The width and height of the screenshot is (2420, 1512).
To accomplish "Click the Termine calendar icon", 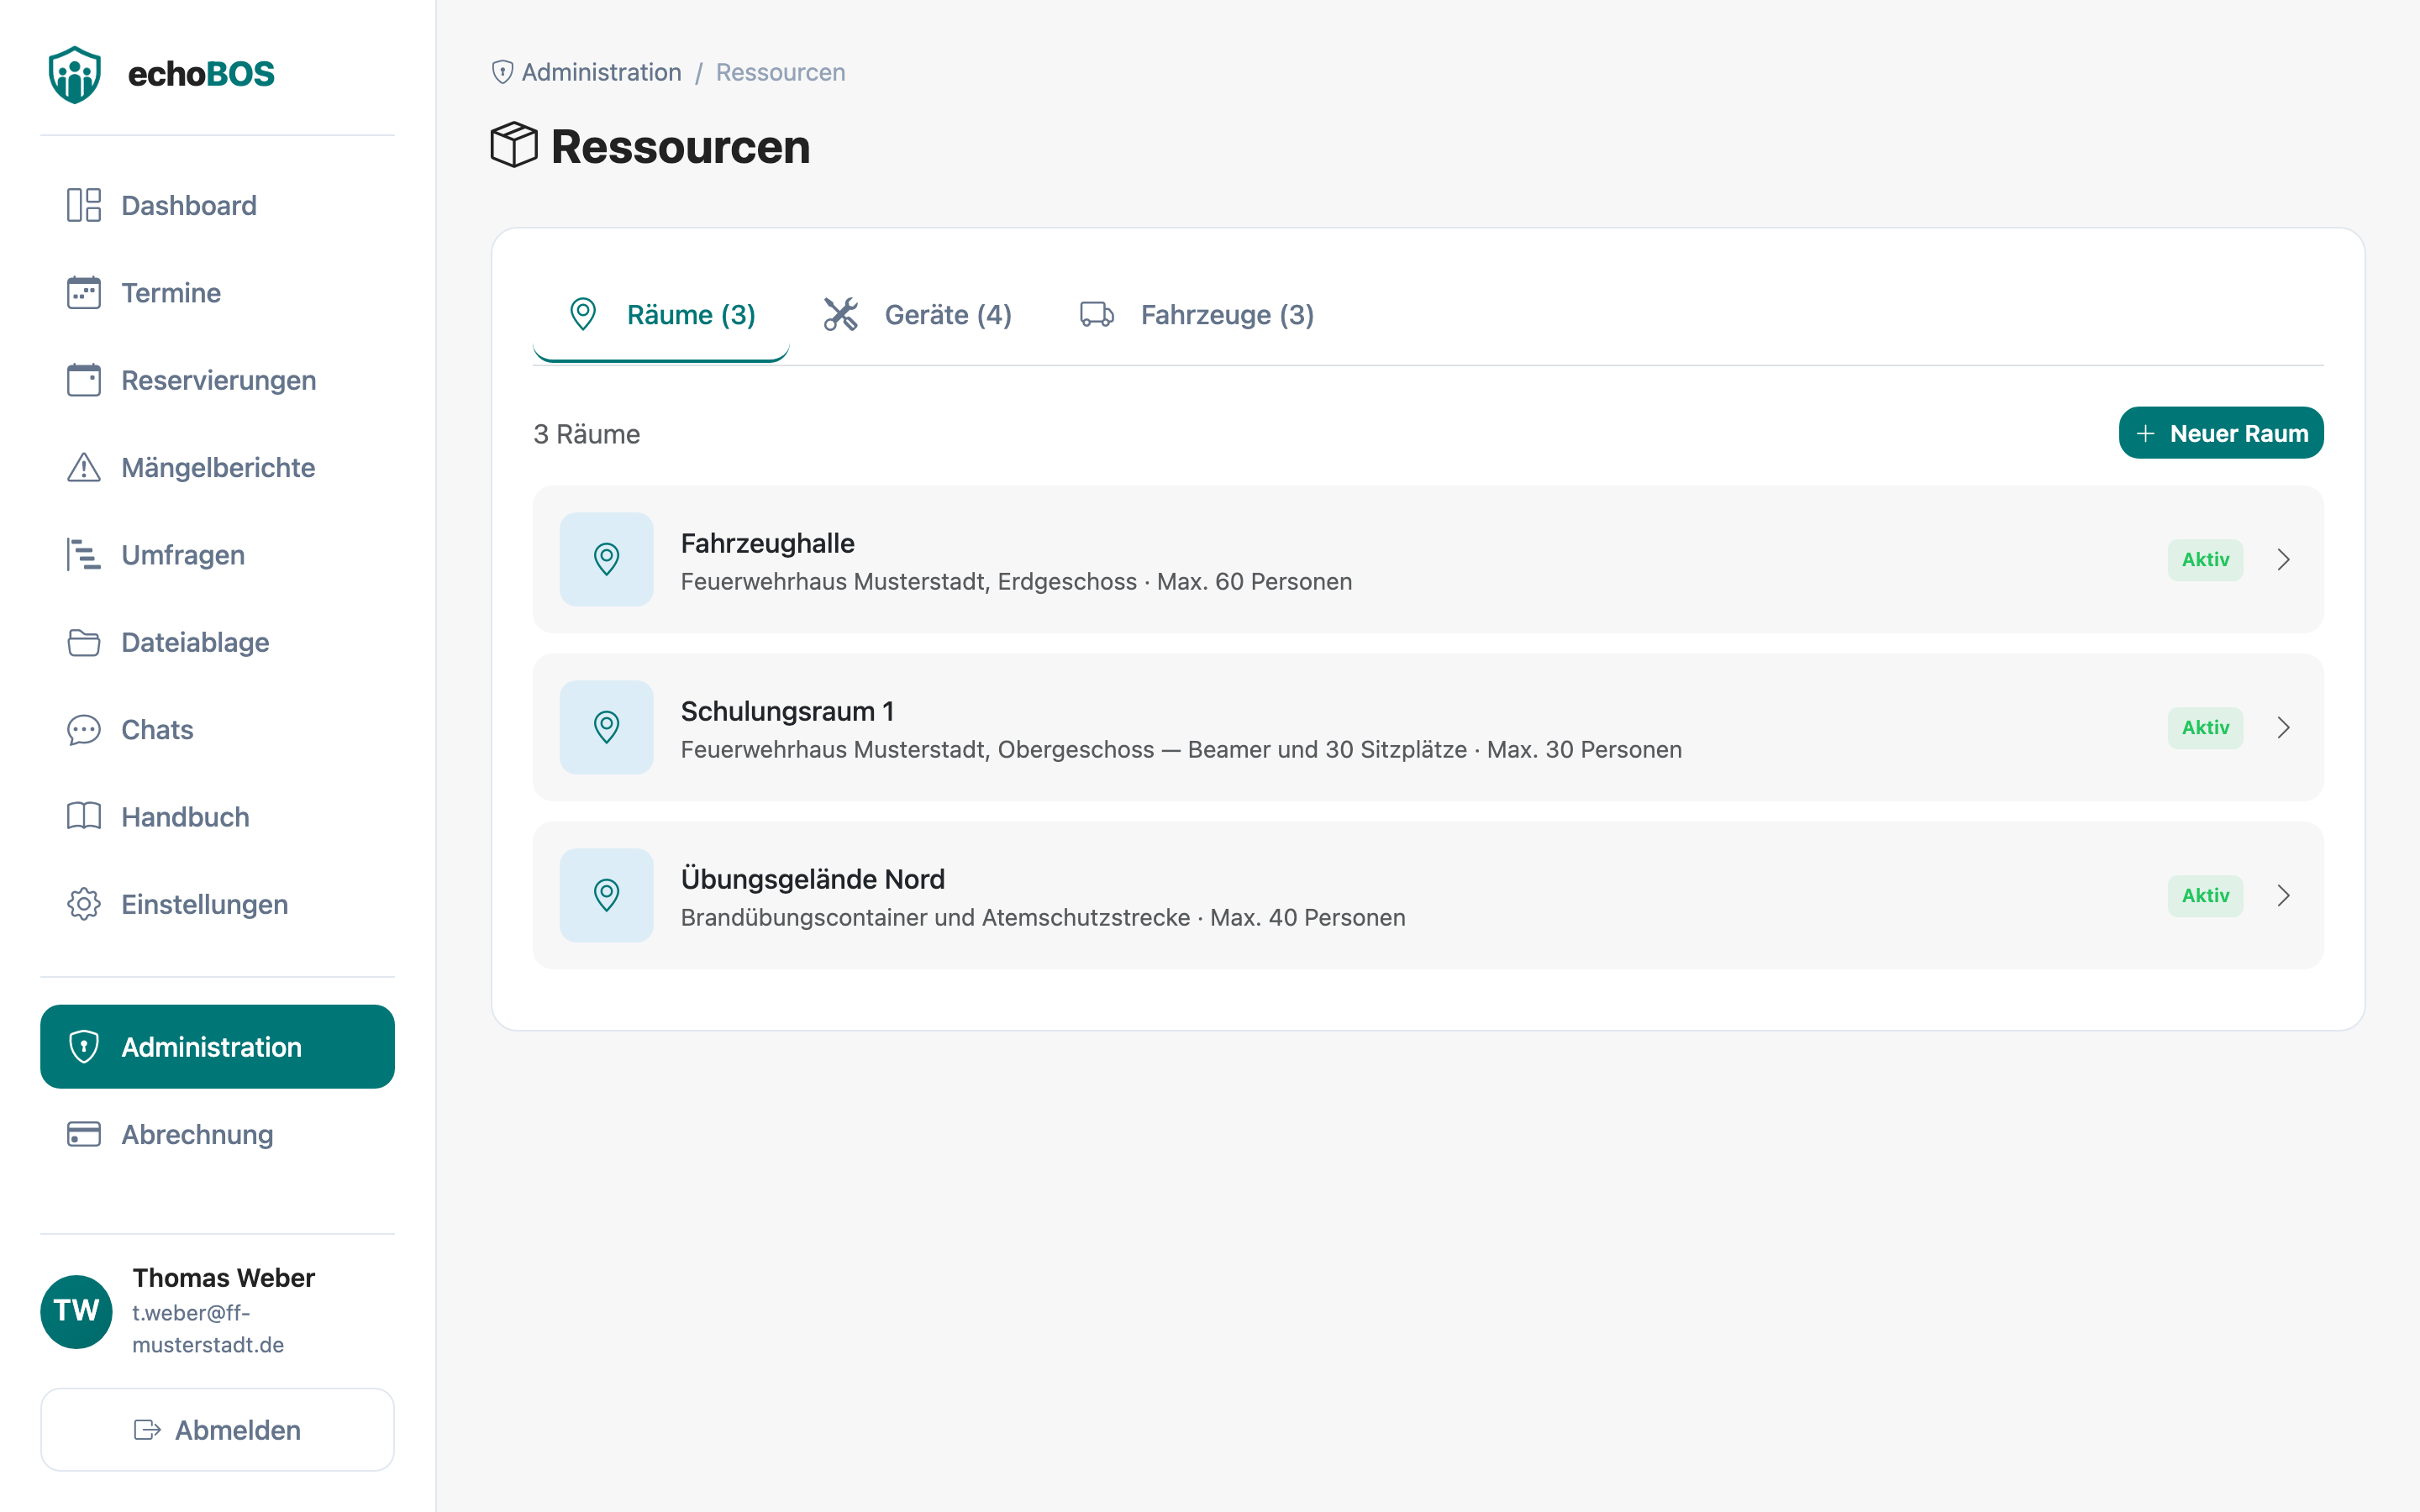I will click(x=84, y=293).
